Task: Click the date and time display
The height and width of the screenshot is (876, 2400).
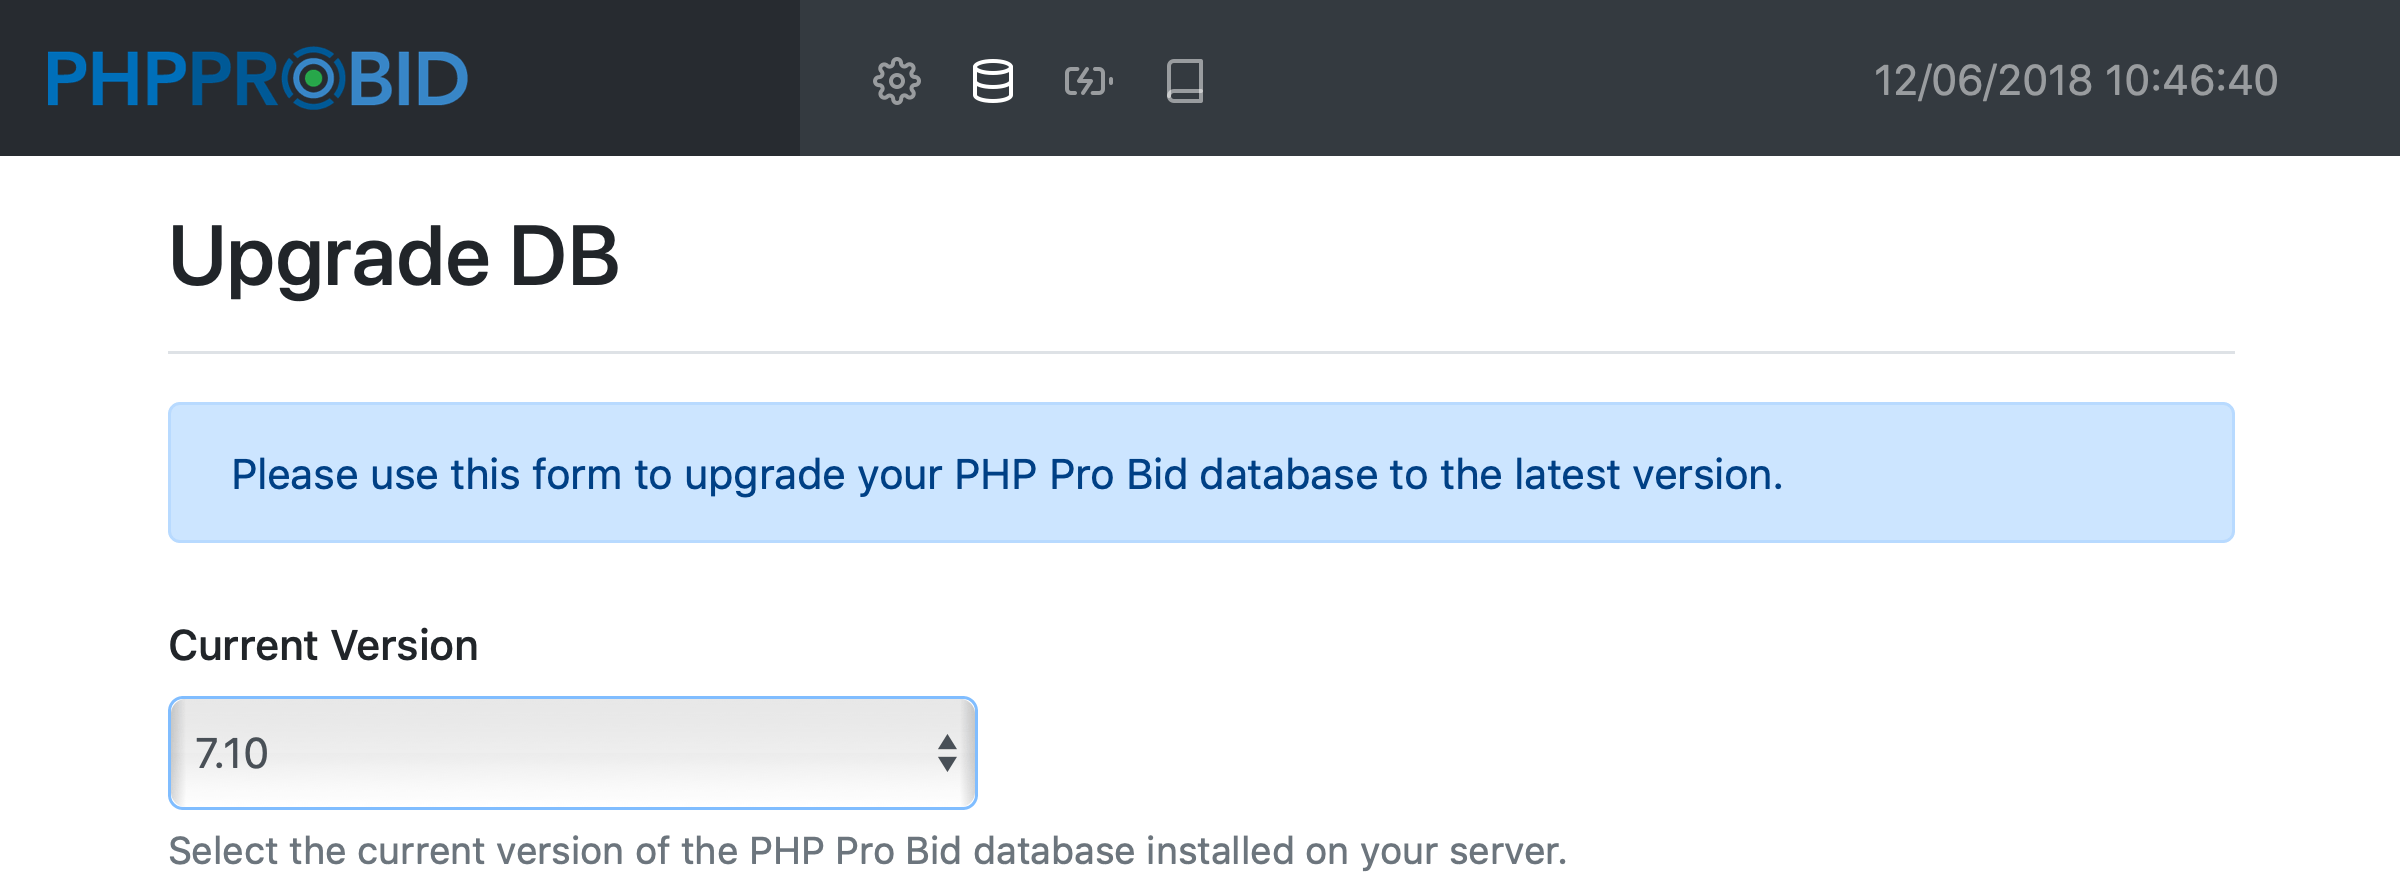Action: coord(2075,80)
